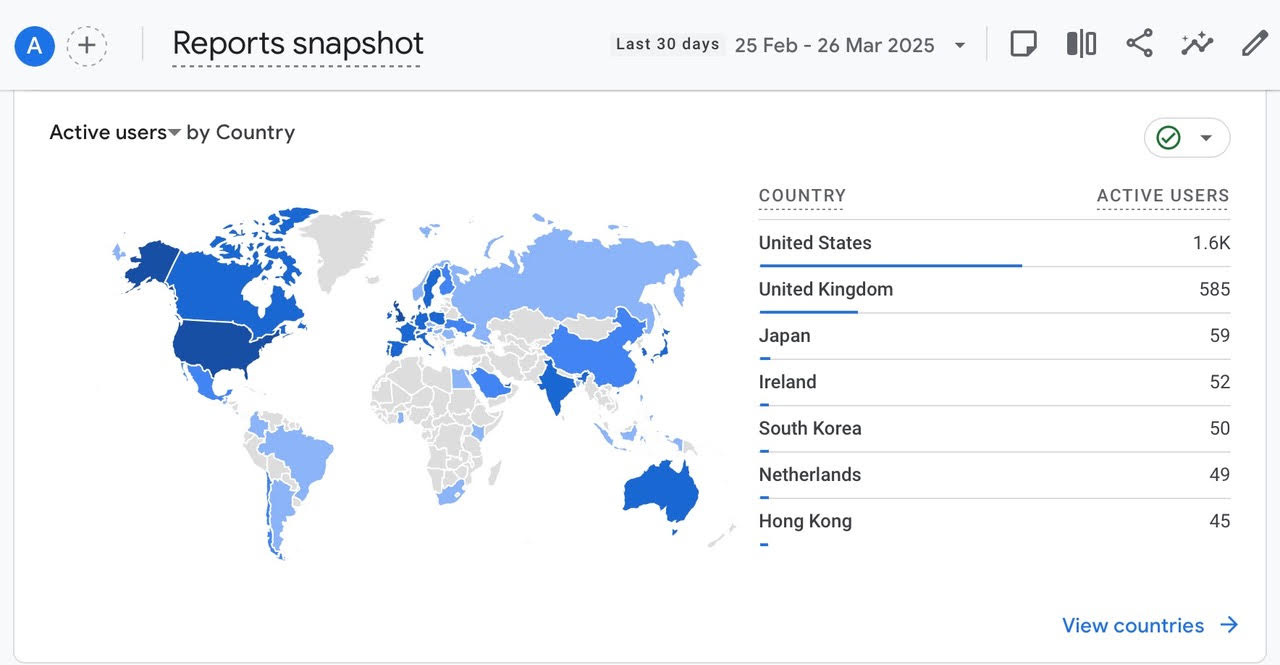Click the COUNTRY column header
Viewport: 1280px width, 665px height.
pyautogui.click(x=802, y=196)
